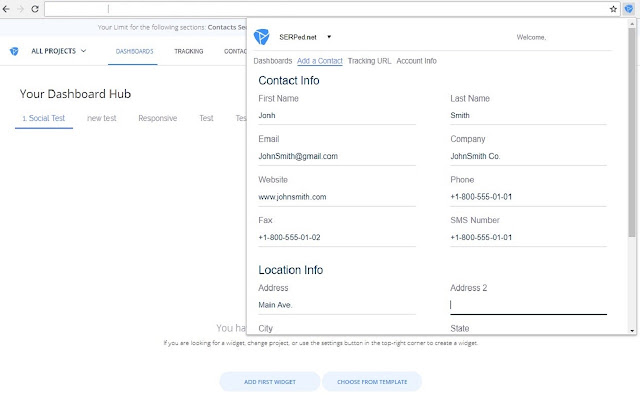The width and height of the screenshot is (640, 400).
Task: Open the Responsive dashboard tab
Action: (158, 118)
